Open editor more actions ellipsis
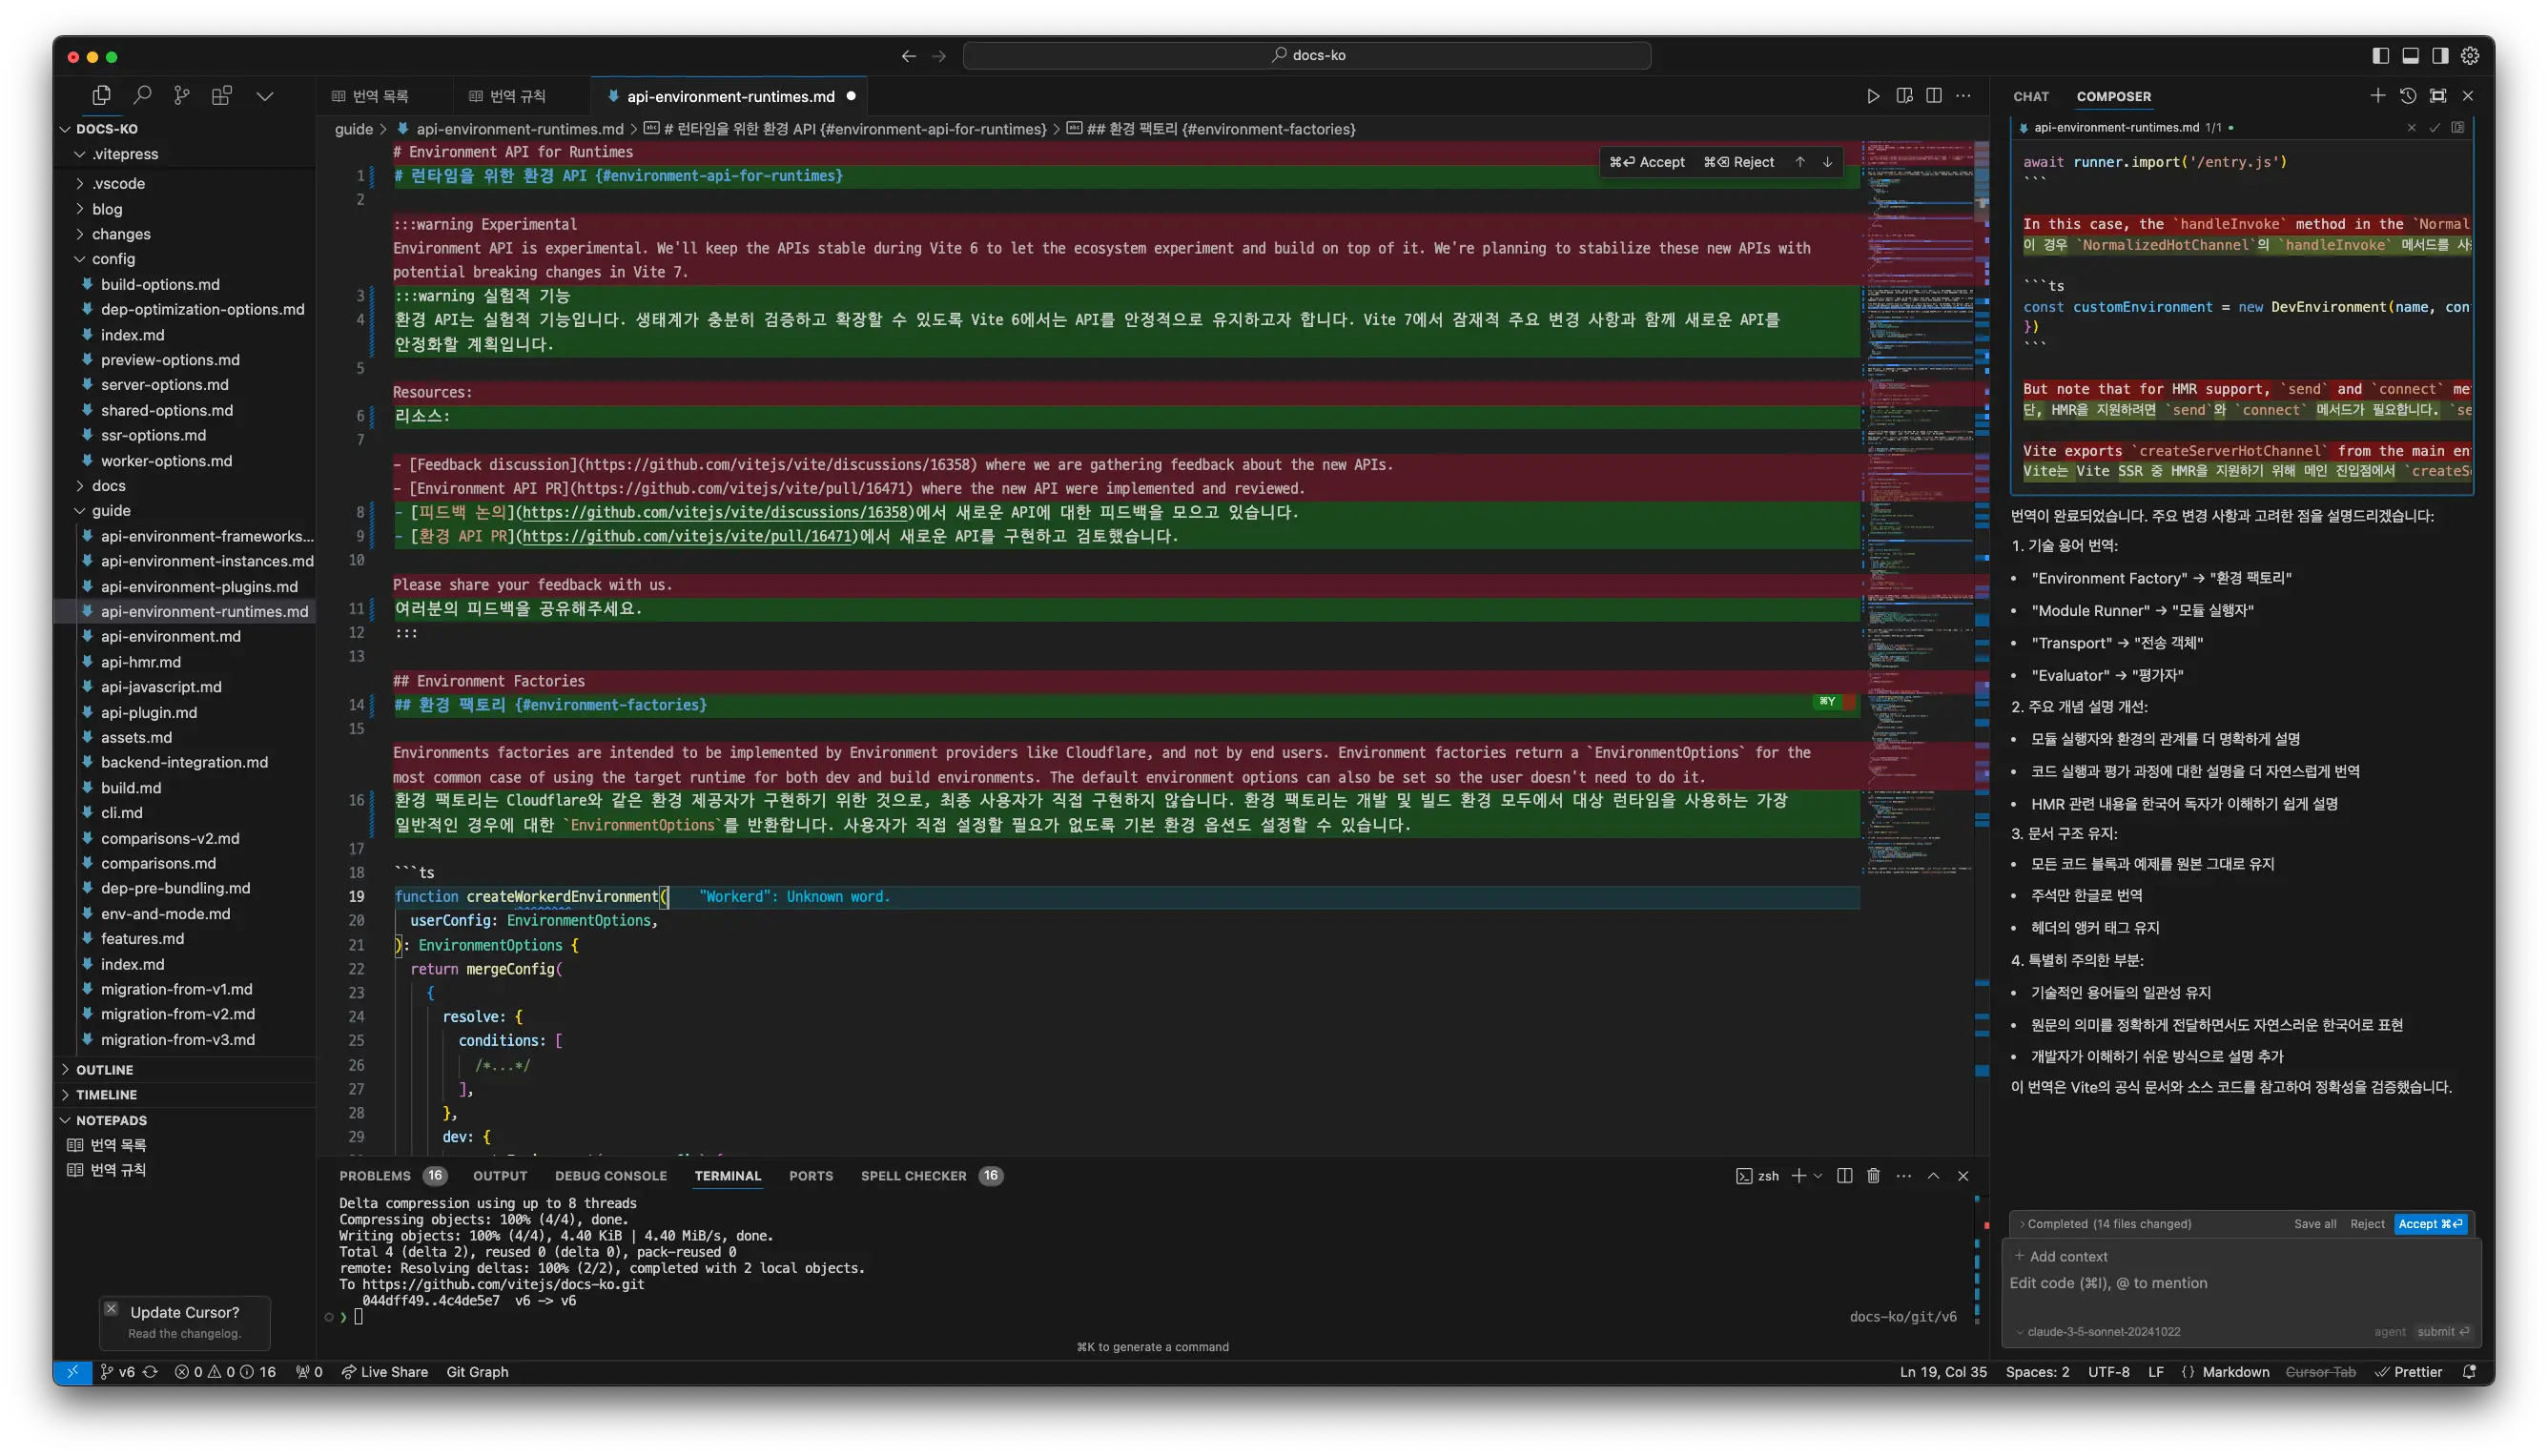The height and width of the screenshot is (1456, 2548). 1964,96
